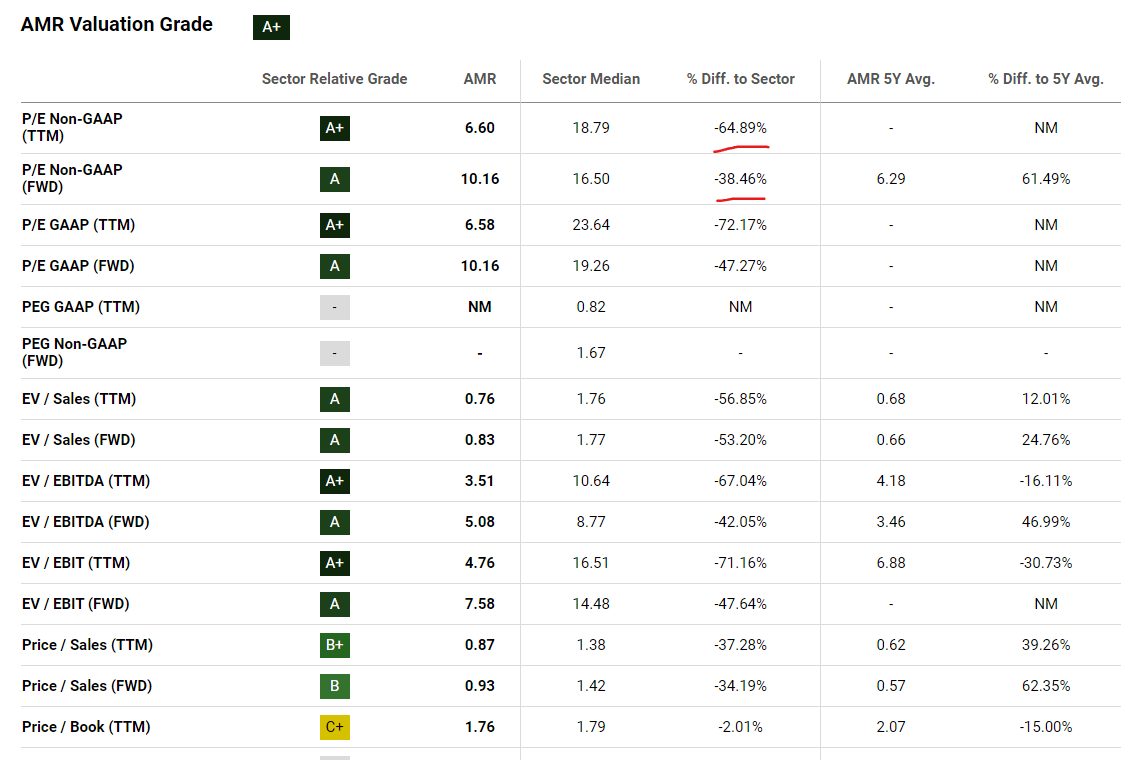Click the AMR 5Y Avg. column header

pyautogui.click(x=890, y=79)
